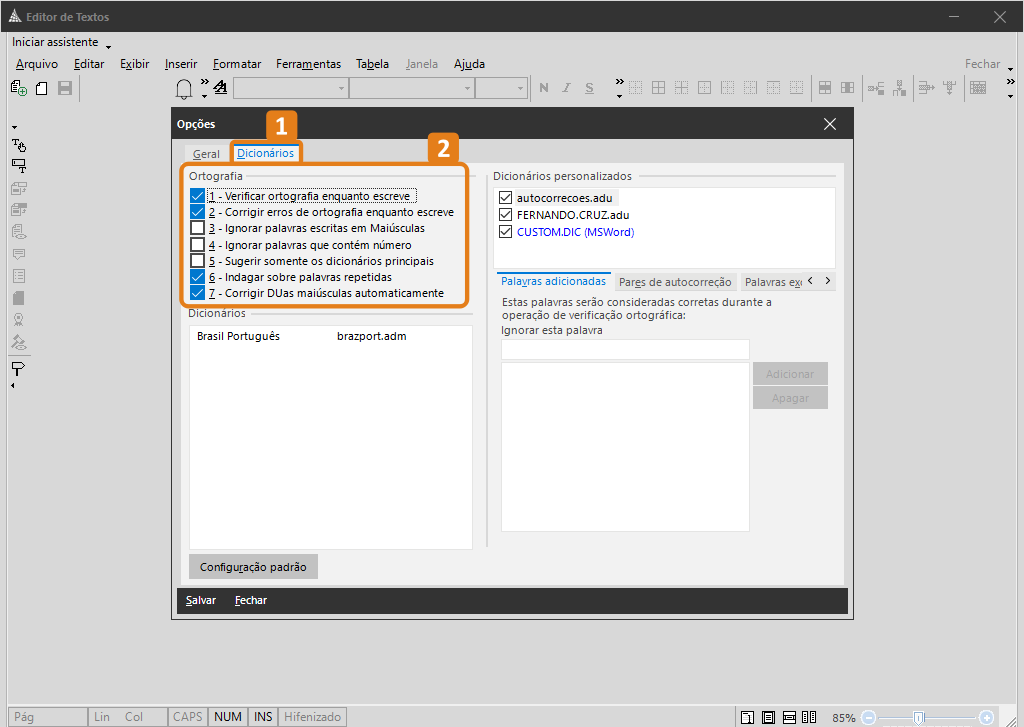Uncheck Corrigir DUas maiúsculas automaticamente
The image size is (1024, 727).
pyautogui.click(x=197, y=293)
